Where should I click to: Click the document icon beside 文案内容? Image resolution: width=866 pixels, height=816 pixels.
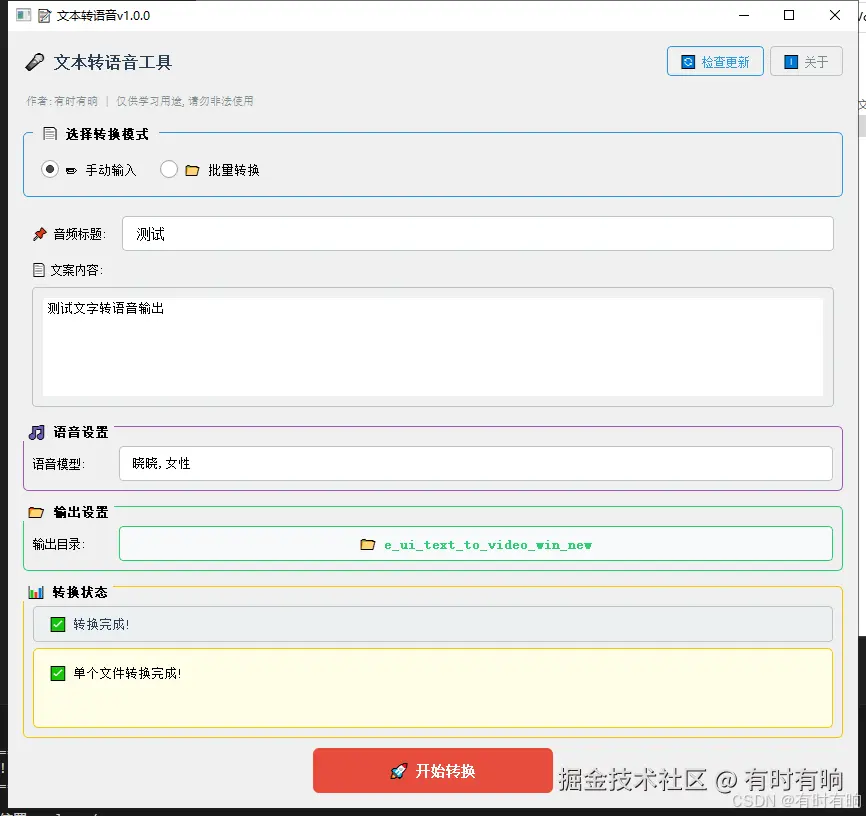click(39, 270)
